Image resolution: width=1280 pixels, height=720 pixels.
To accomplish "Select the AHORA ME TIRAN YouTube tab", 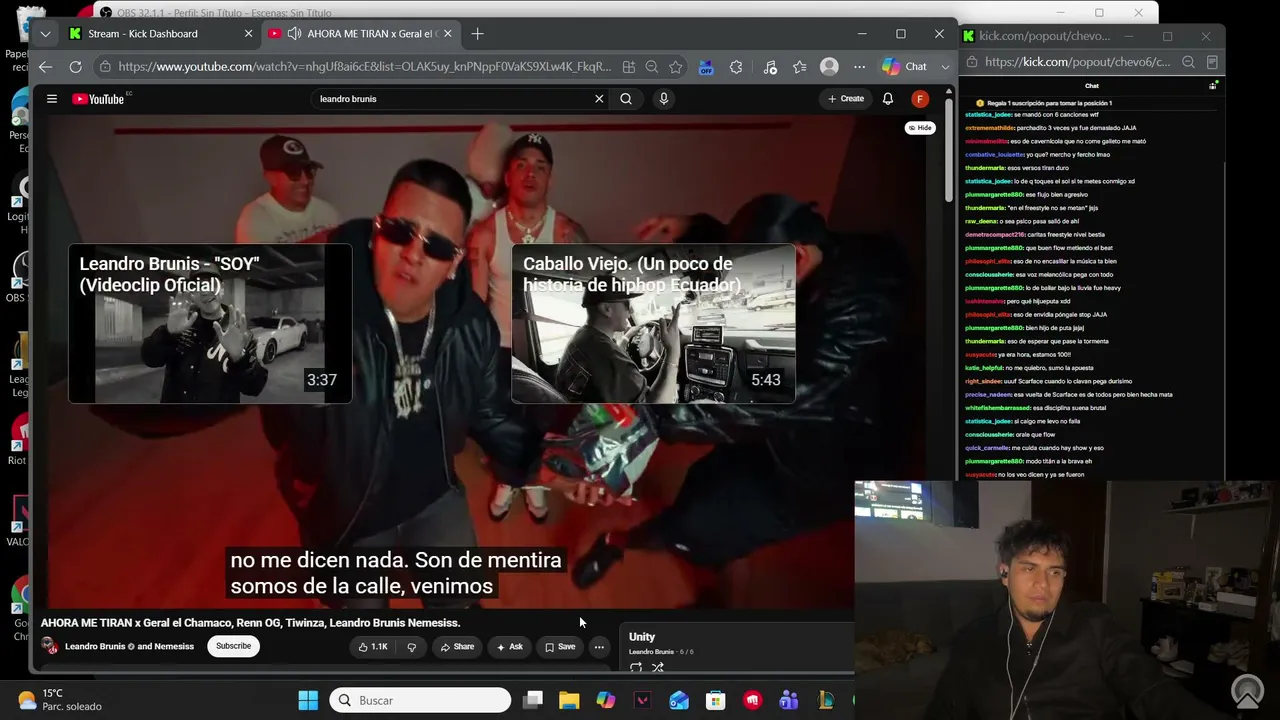I will click(362, 34).
